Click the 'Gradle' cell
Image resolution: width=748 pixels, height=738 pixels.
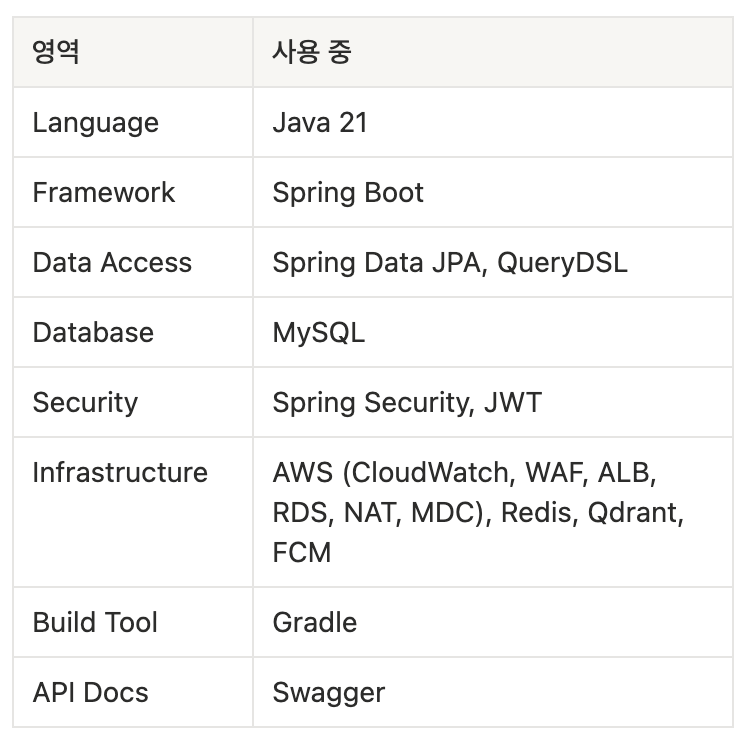coord(493,622)
